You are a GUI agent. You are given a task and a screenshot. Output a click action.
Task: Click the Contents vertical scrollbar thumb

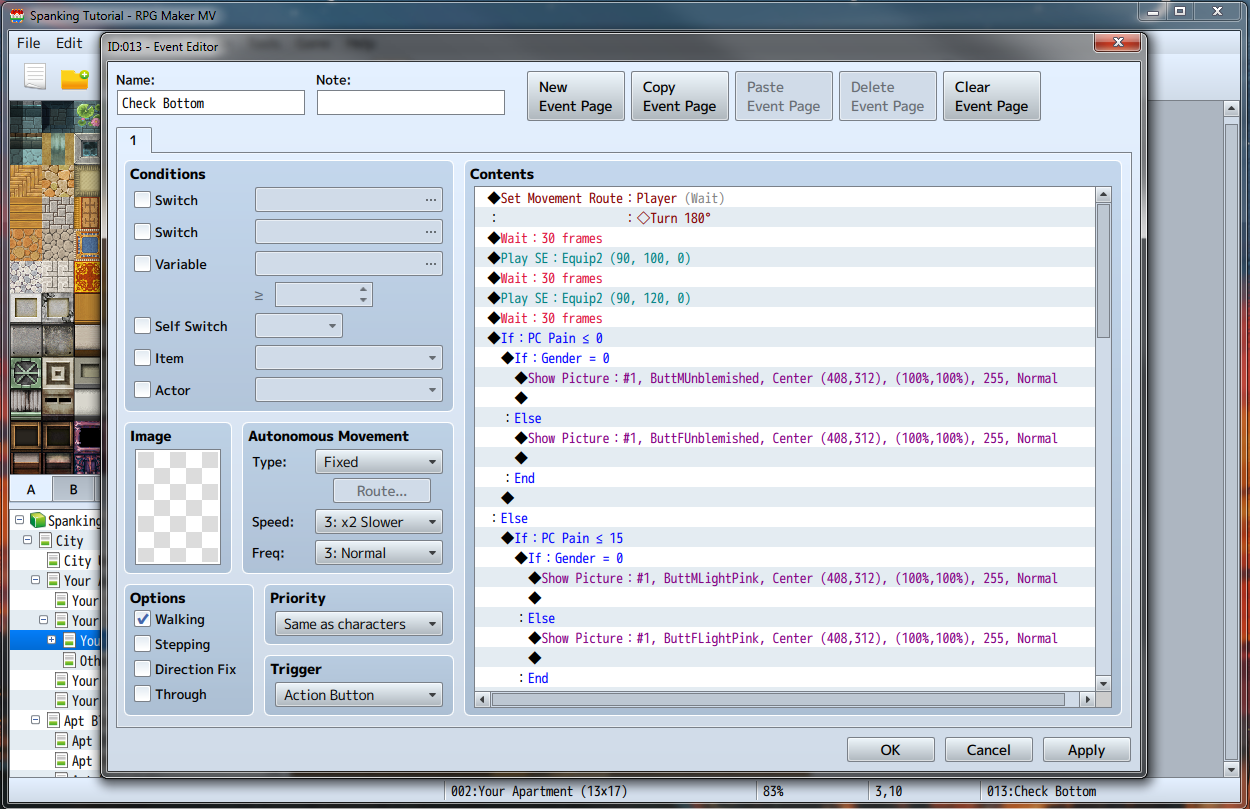coord(1103,271)
